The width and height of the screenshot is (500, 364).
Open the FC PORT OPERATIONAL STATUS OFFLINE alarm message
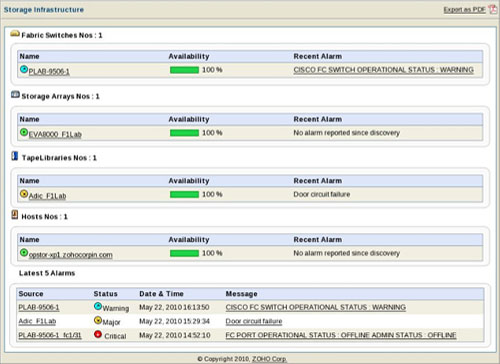click(341, 335)
